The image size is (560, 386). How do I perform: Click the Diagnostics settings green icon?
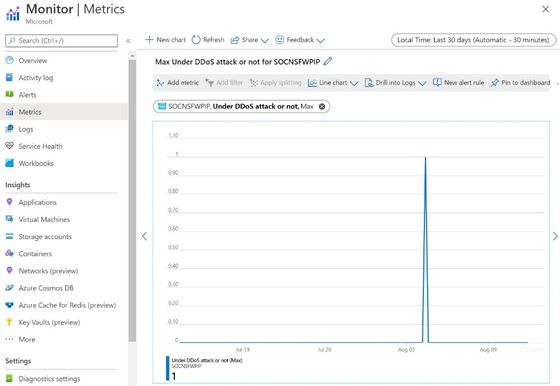pyautogui.click(x=10, y=378)
